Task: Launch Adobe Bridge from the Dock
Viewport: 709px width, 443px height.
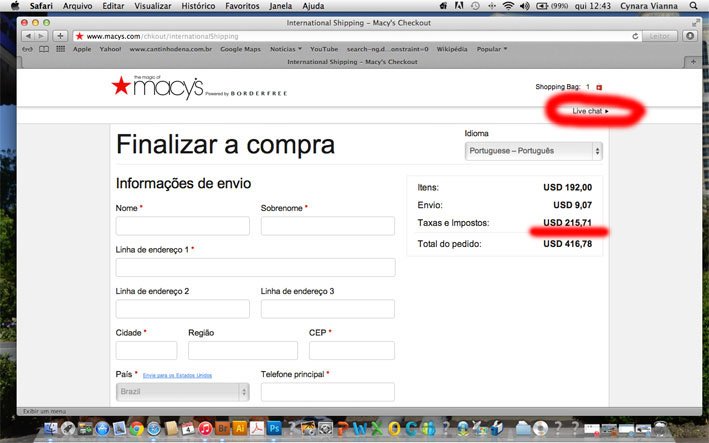Action: (x=222, y=428)
